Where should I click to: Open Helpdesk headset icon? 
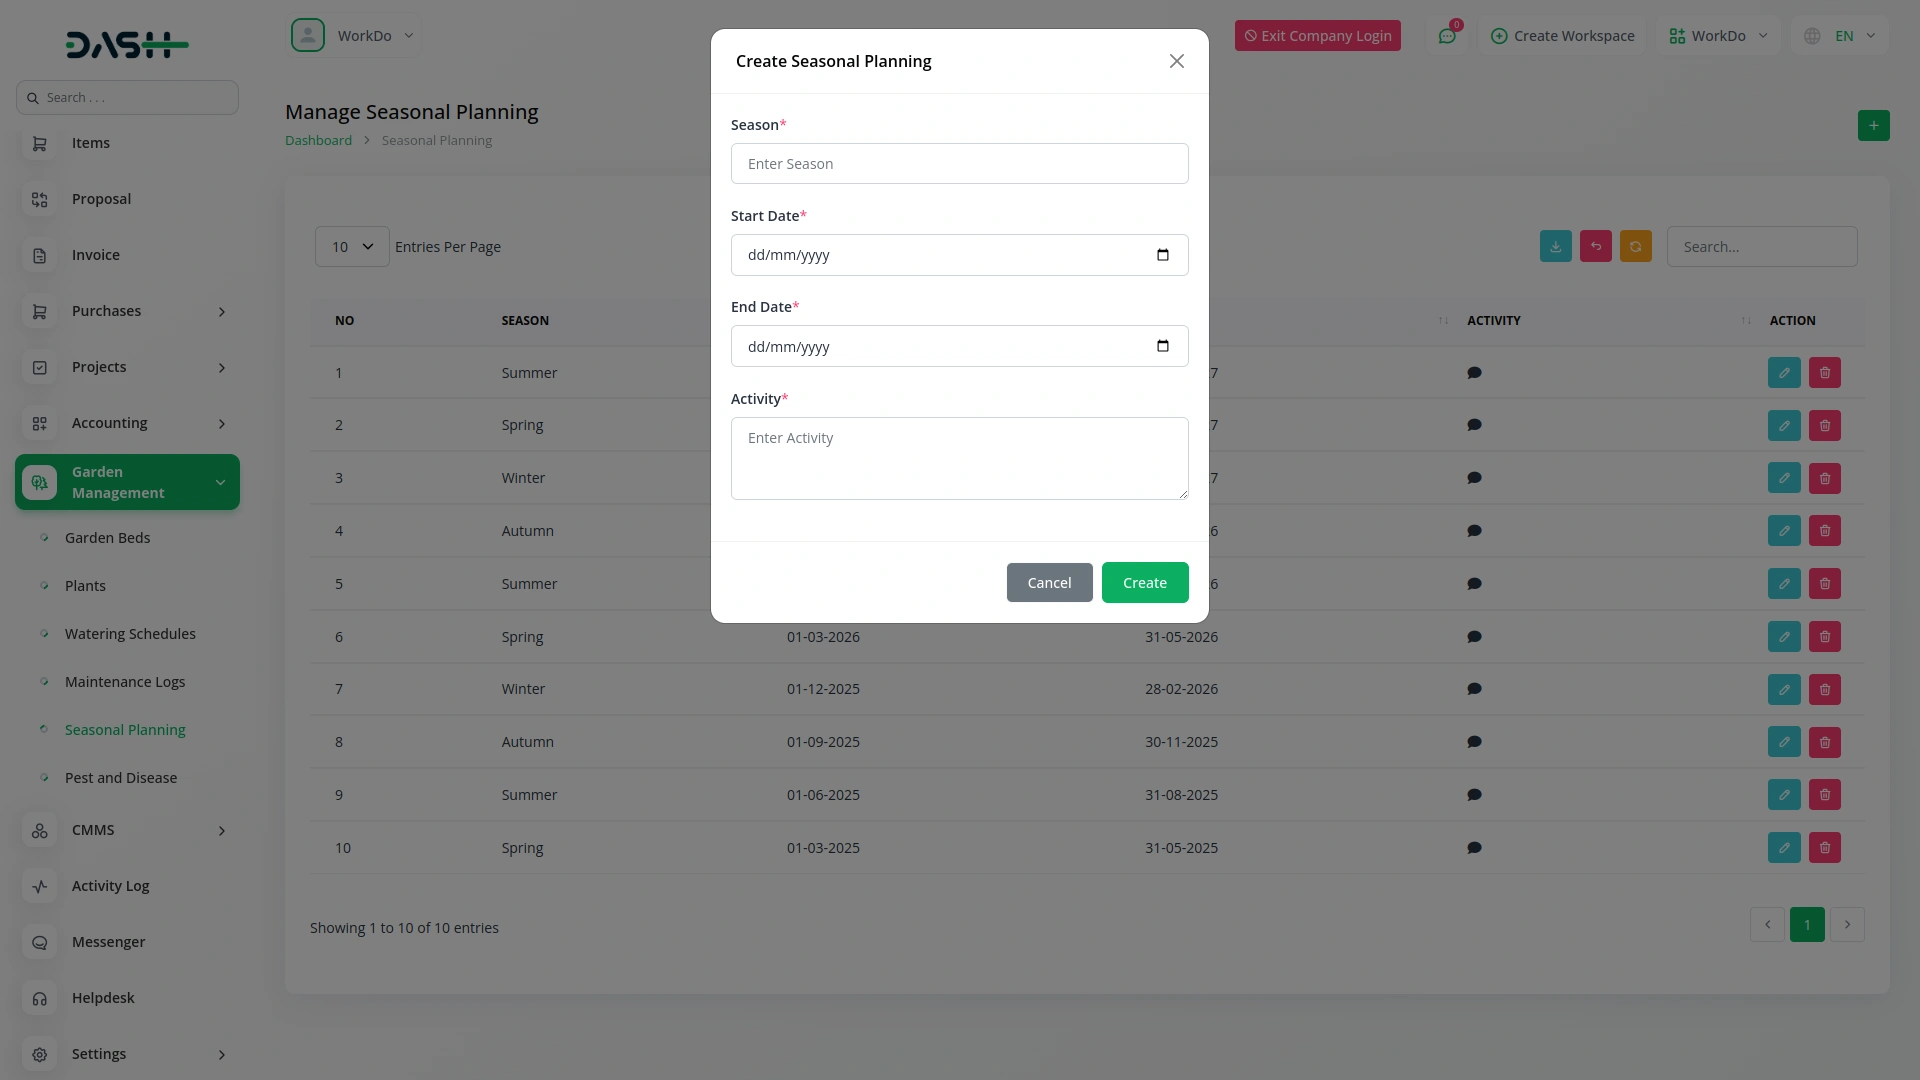tap(39, 998)
